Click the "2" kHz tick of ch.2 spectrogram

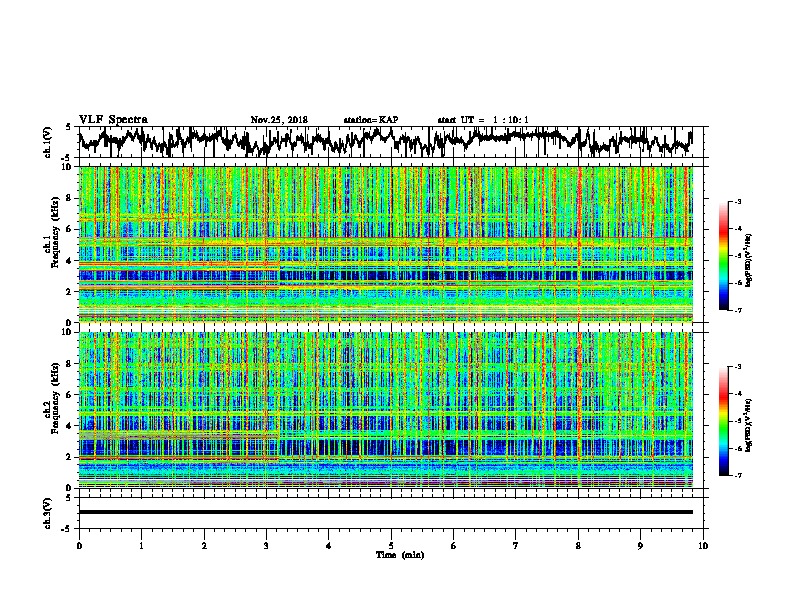tap(70, 457)
